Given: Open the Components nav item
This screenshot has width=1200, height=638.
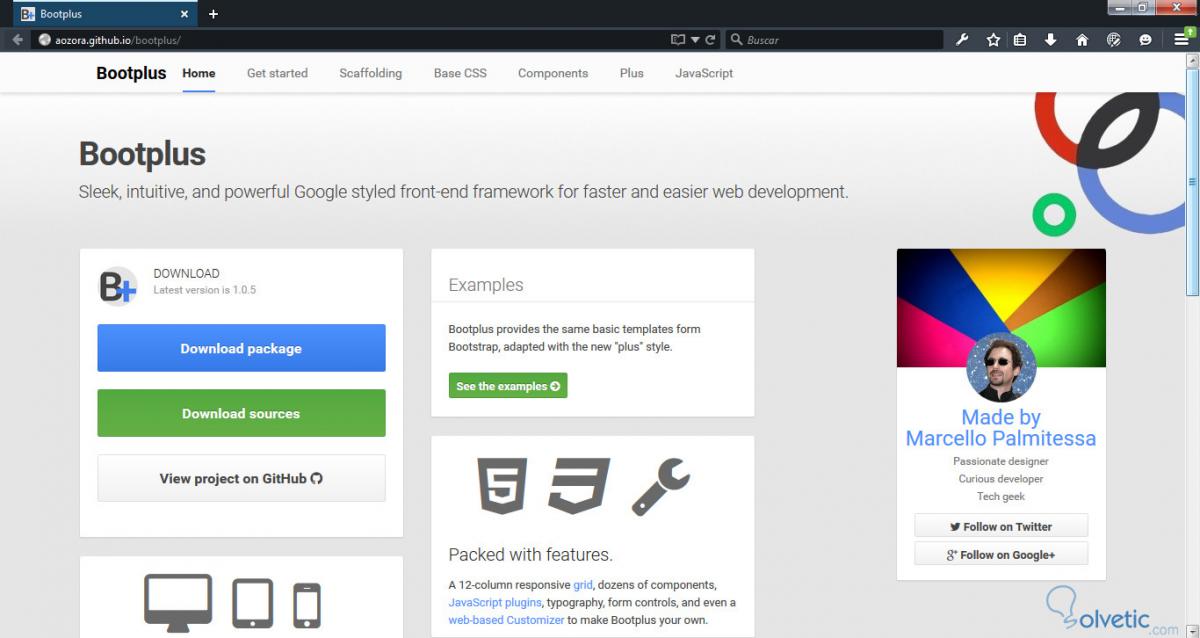Looking at the screenshot, I should [553, 73].
